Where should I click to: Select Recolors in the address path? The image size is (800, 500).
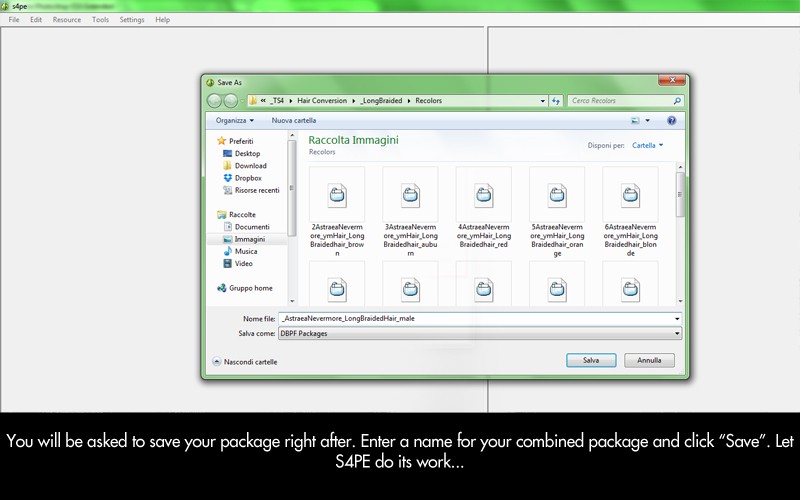[429, 101]
